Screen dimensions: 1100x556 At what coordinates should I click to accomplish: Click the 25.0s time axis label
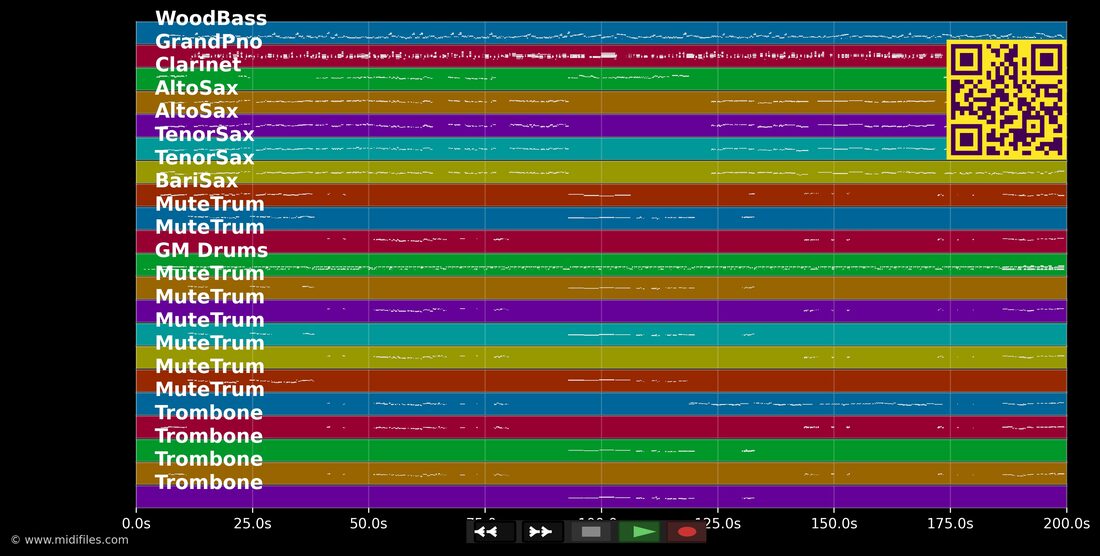(252, 524)
